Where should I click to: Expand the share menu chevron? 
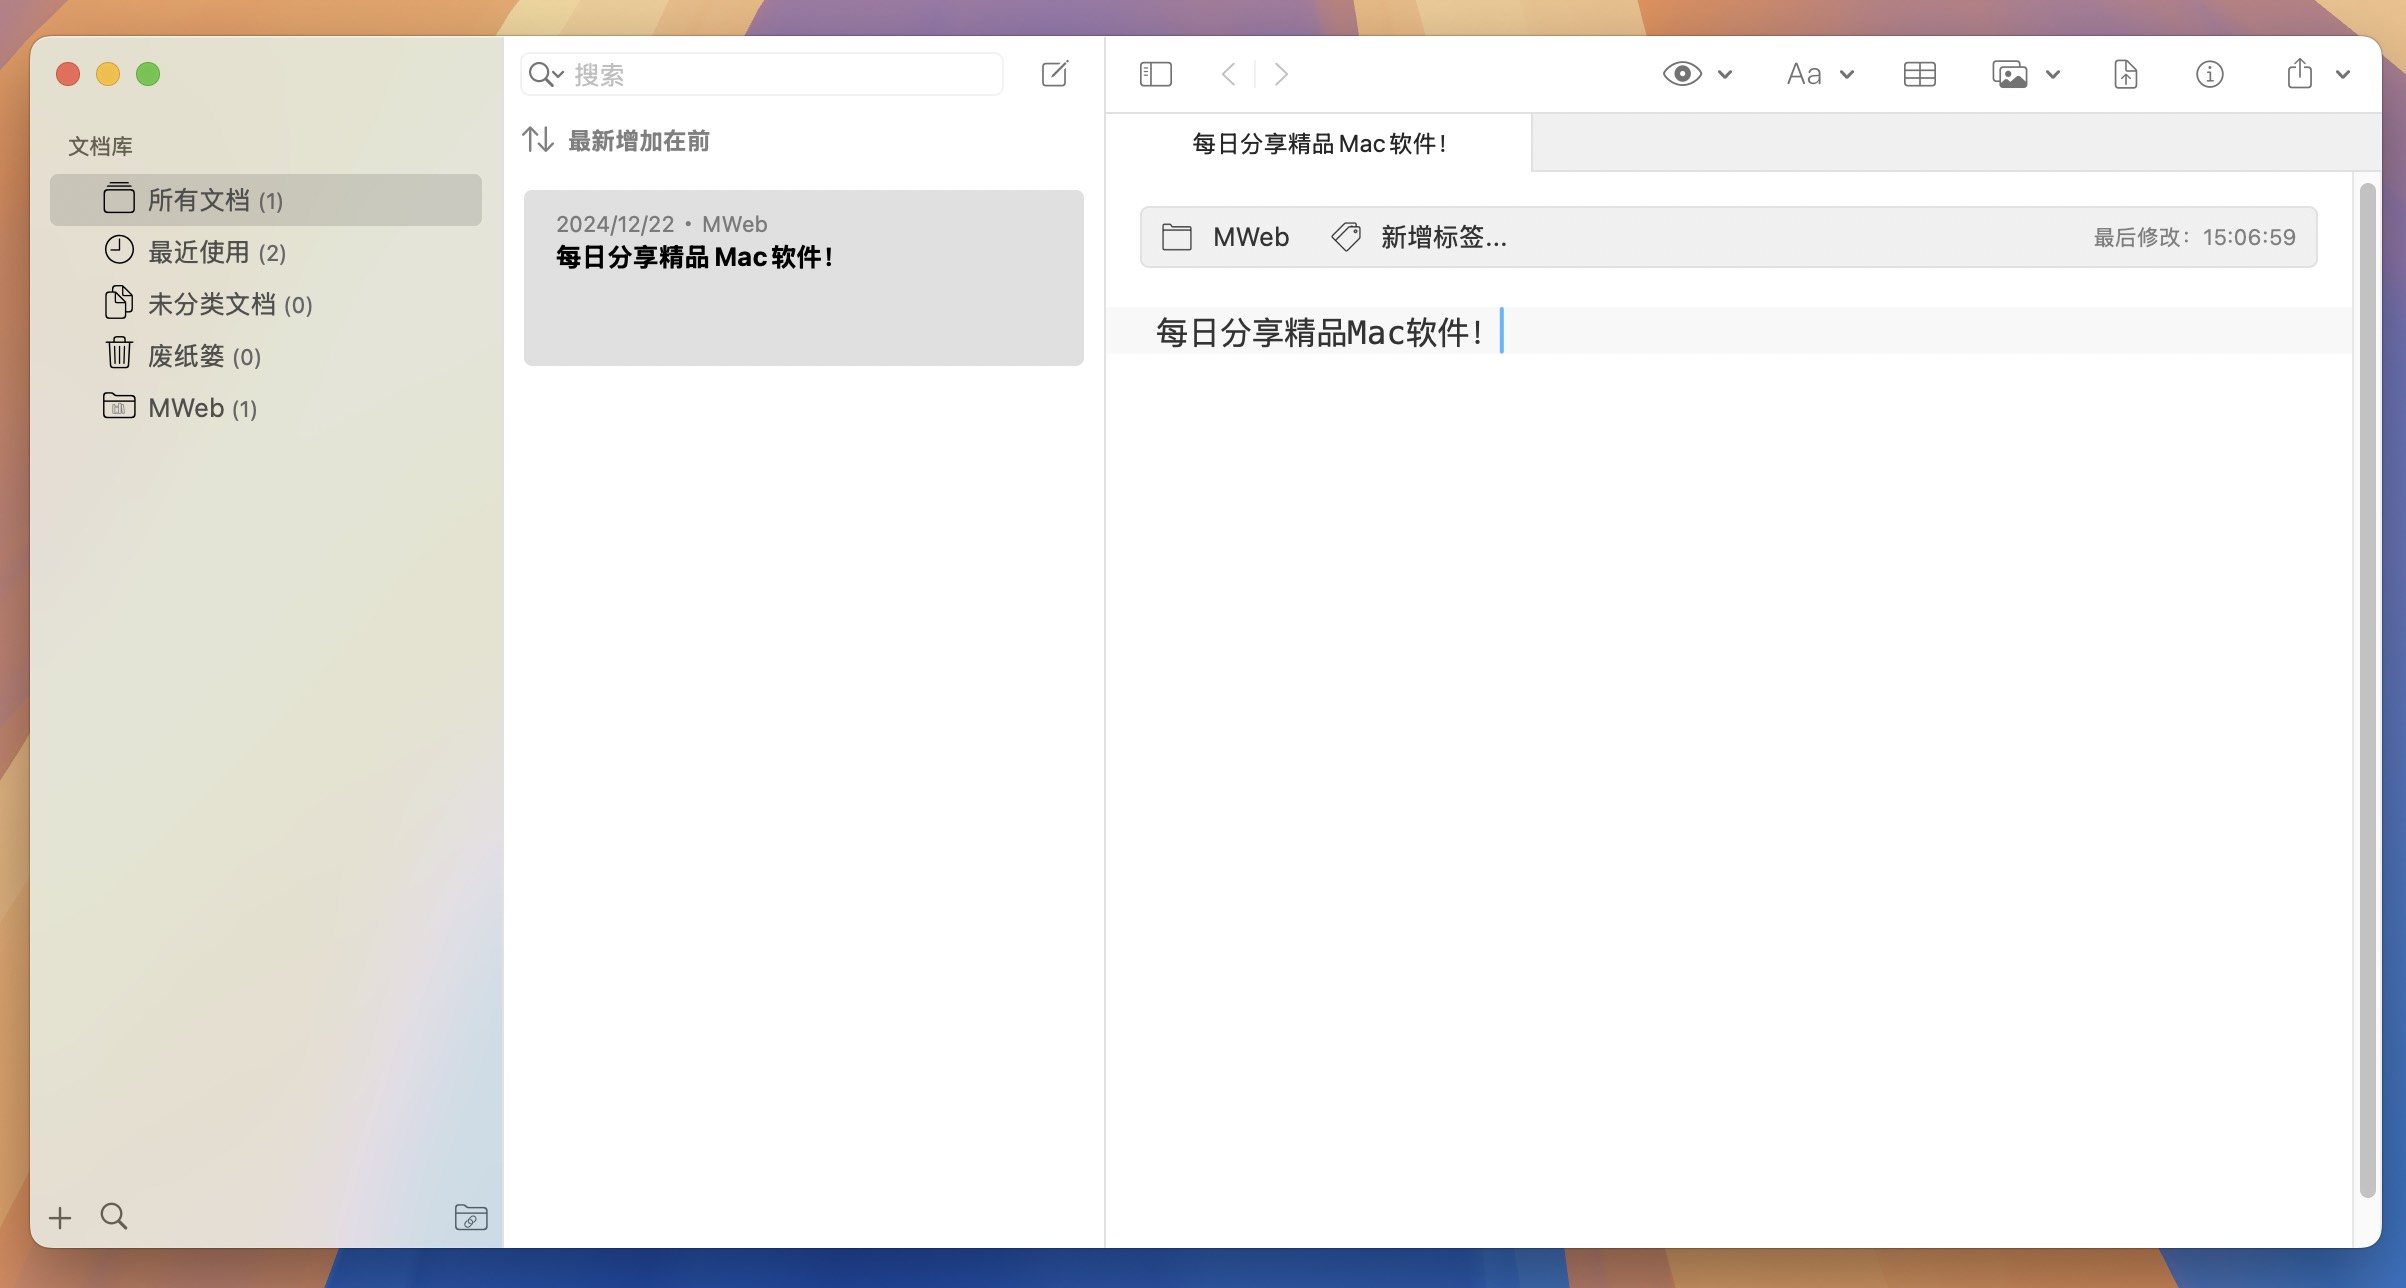[2342, 75]
